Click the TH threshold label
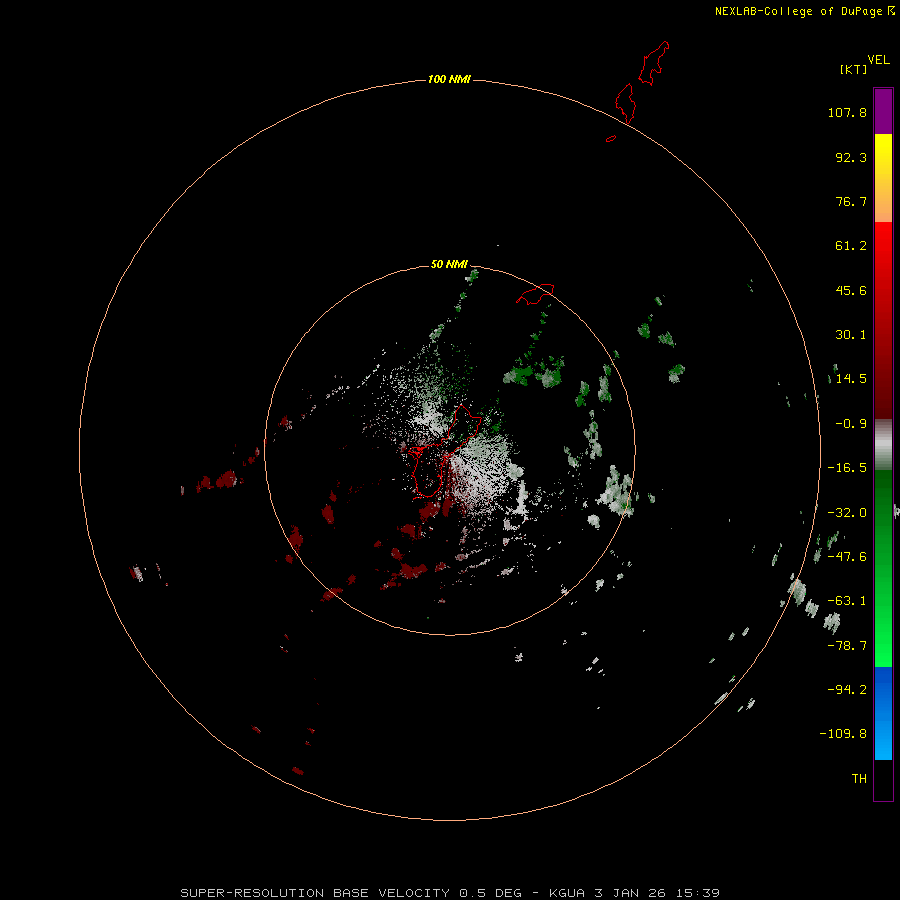 pos(859,779)
